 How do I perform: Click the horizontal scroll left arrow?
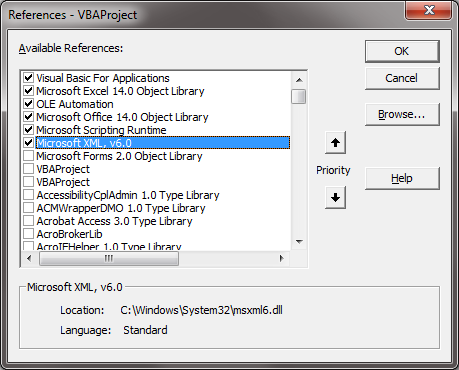click(29, 258)
